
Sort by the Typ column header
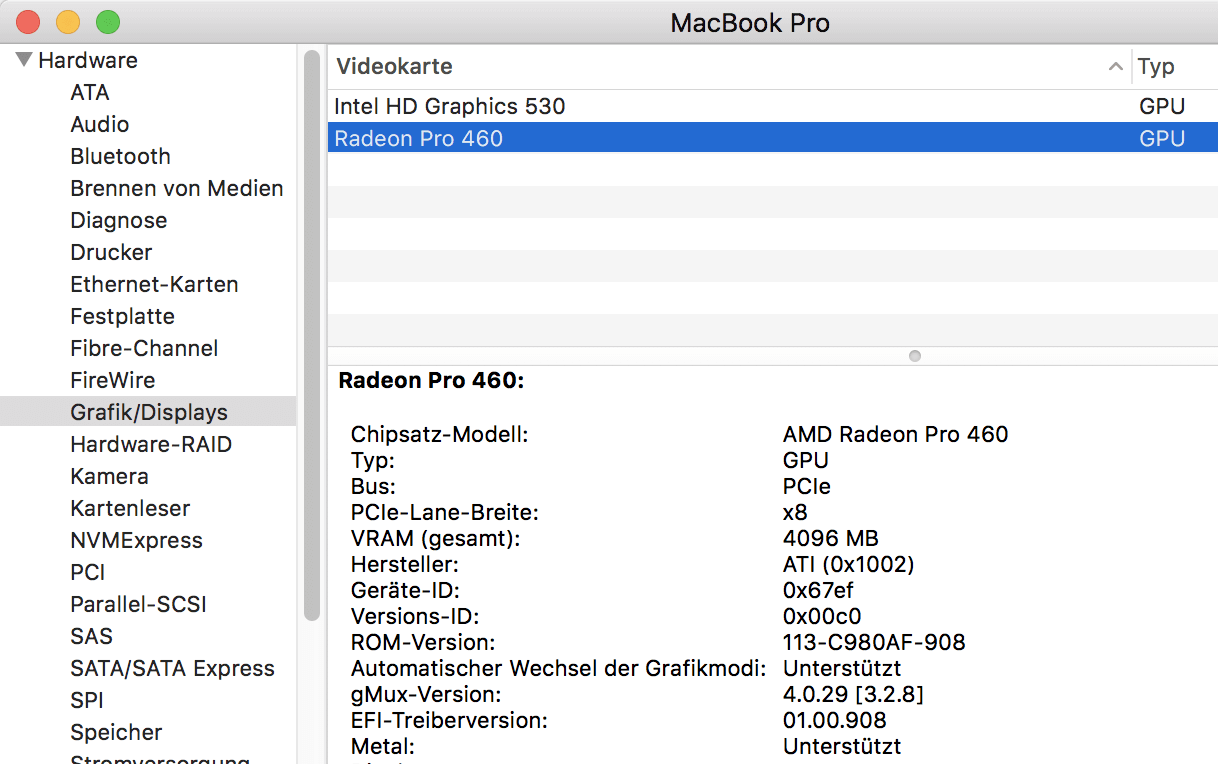click(1156, 67)
